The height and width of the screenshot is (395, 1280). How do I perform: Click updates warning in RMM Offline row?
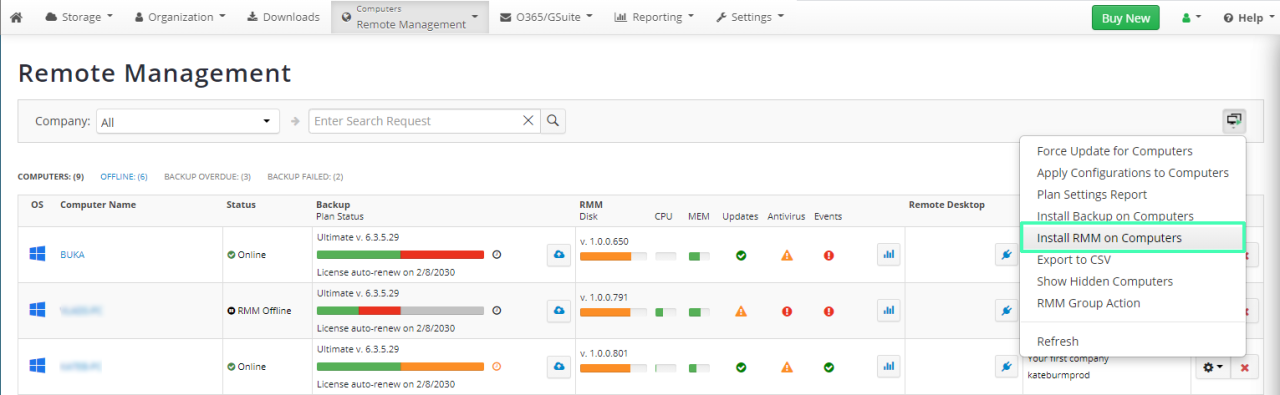pos(741,311)
